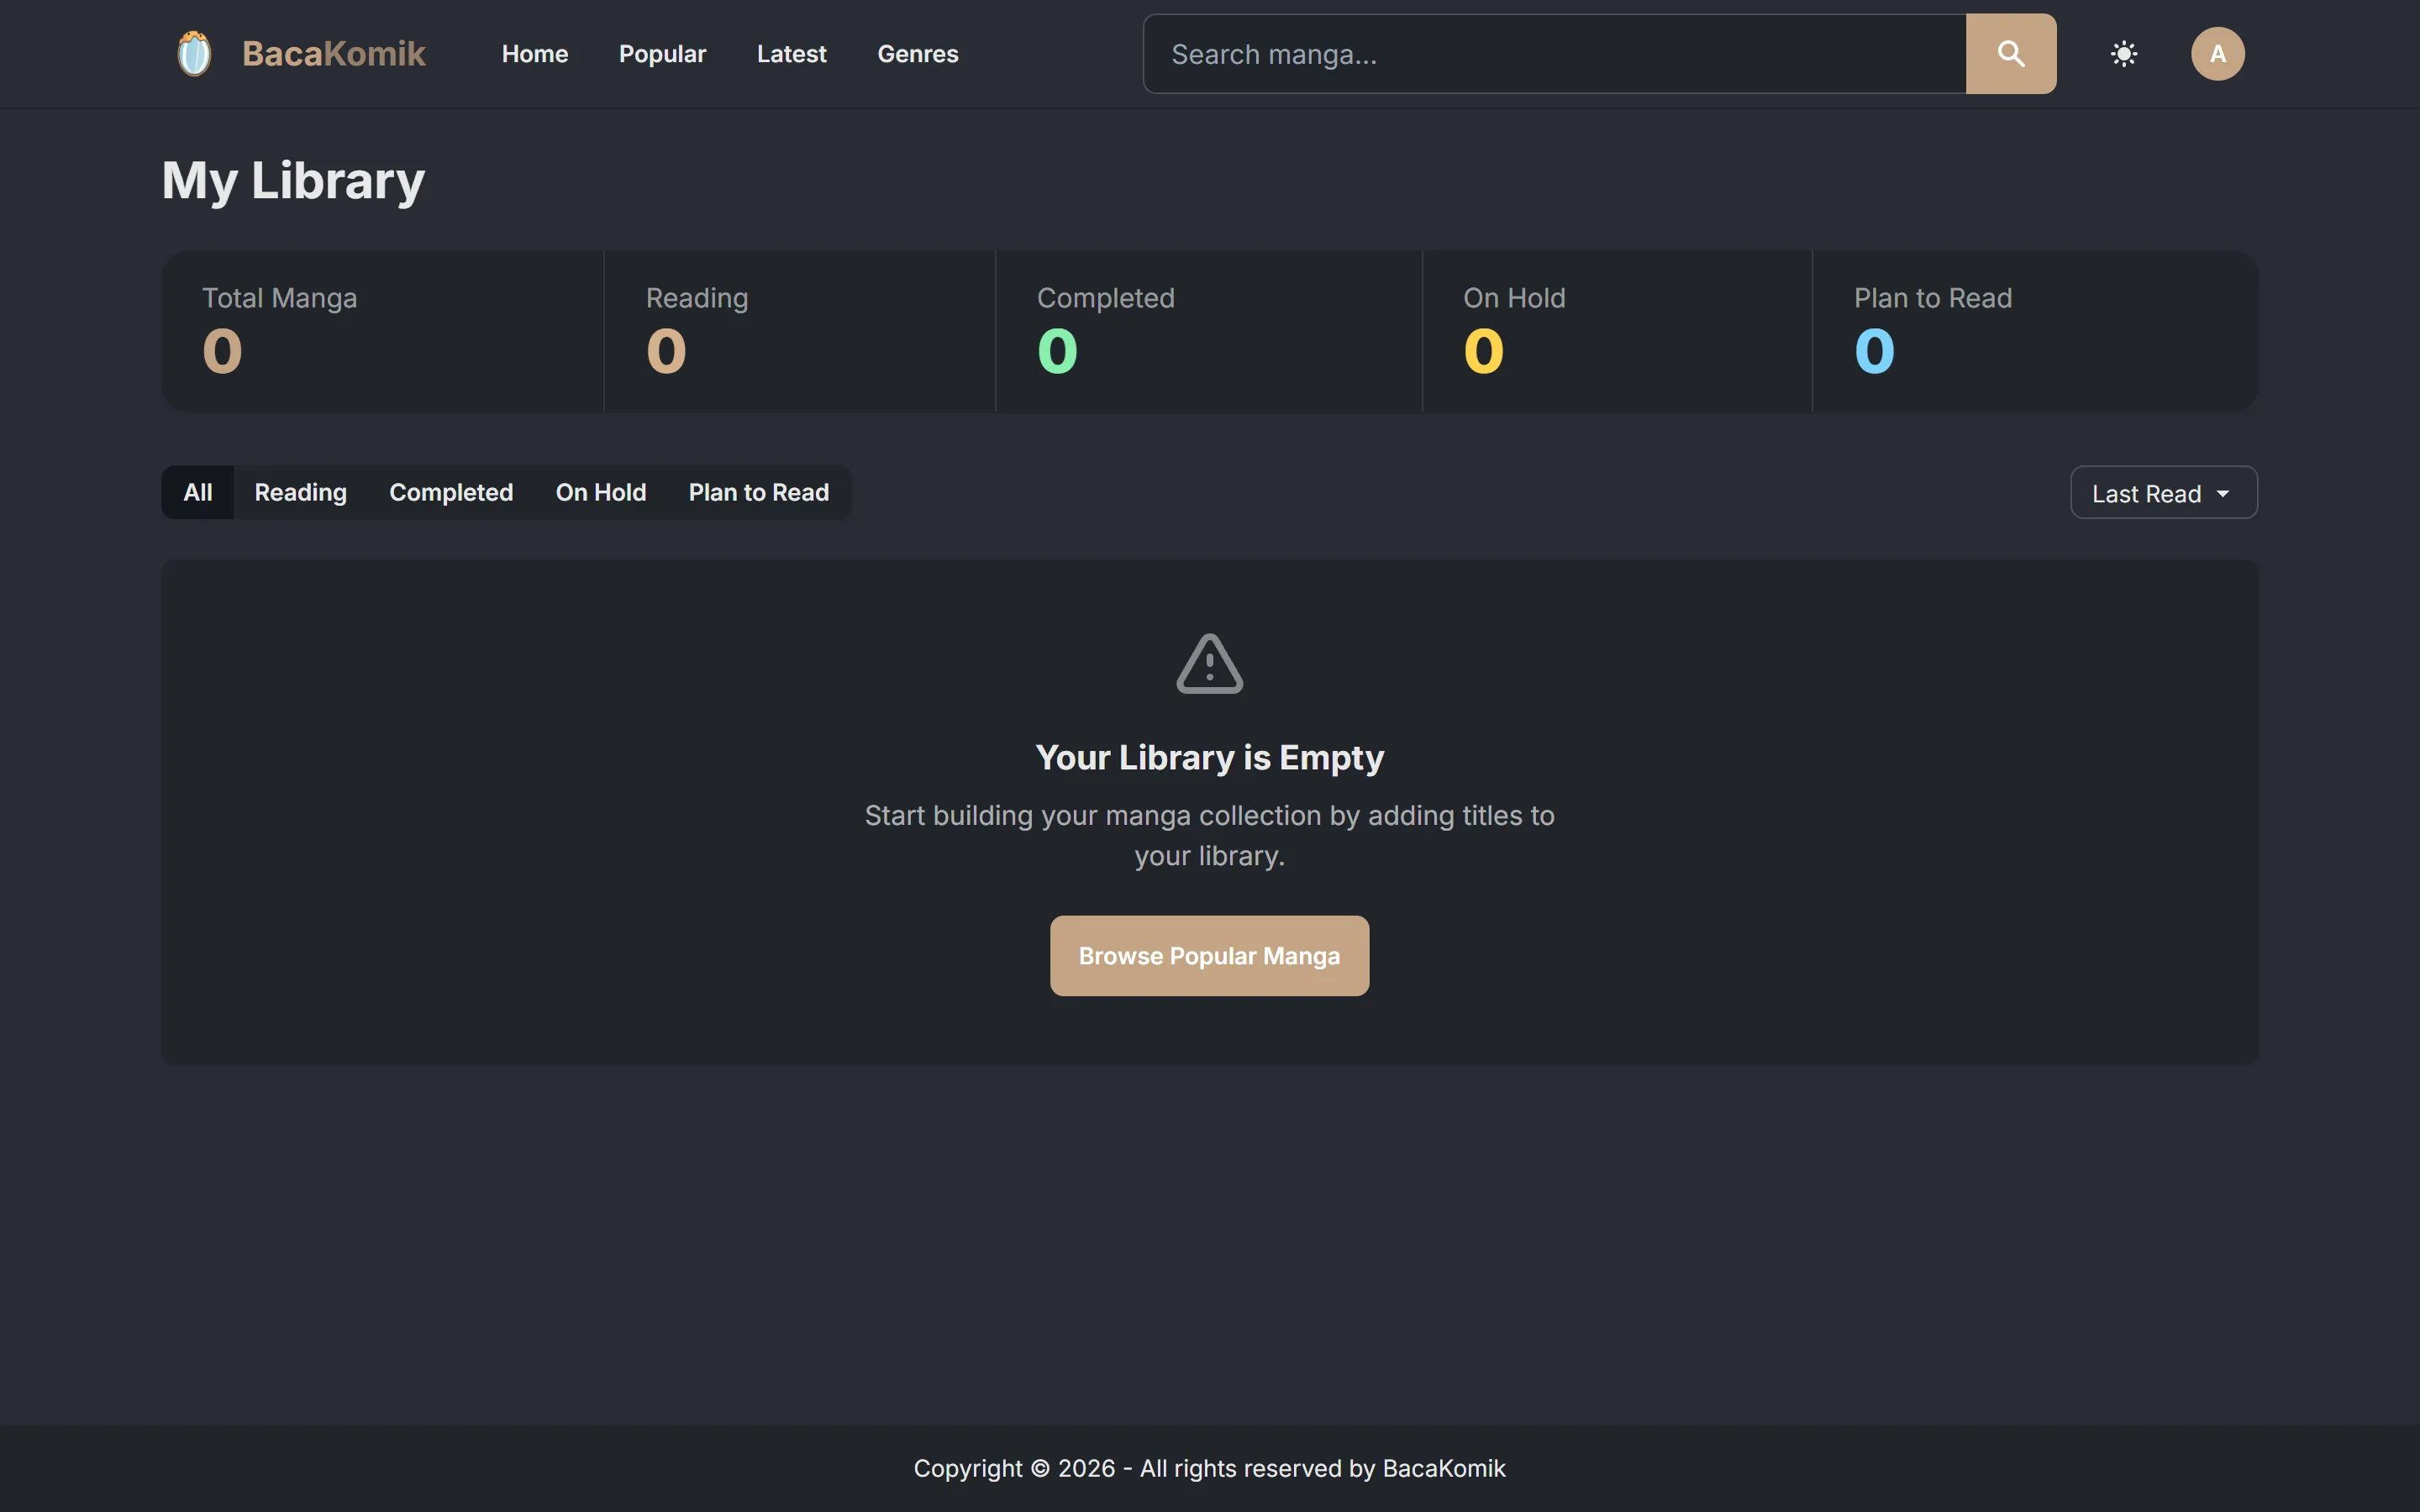This screenshot has width=2420, height=1512.
Task: Switch to the Plan to Read filter tab
Action: click(758, 492)
